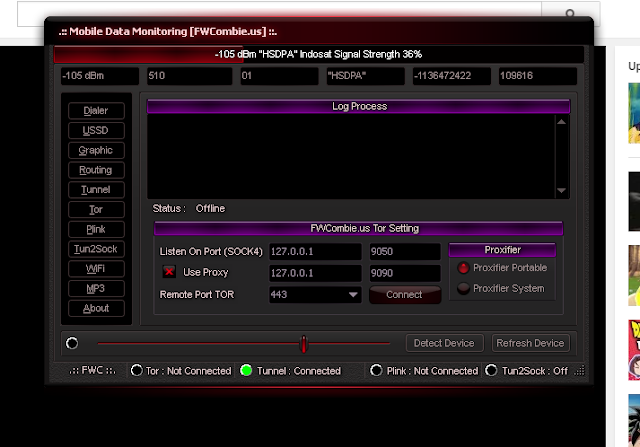Screen dimensions: 640x447
Task: Select the Tor panel button
Action: [x=96, y=209]
